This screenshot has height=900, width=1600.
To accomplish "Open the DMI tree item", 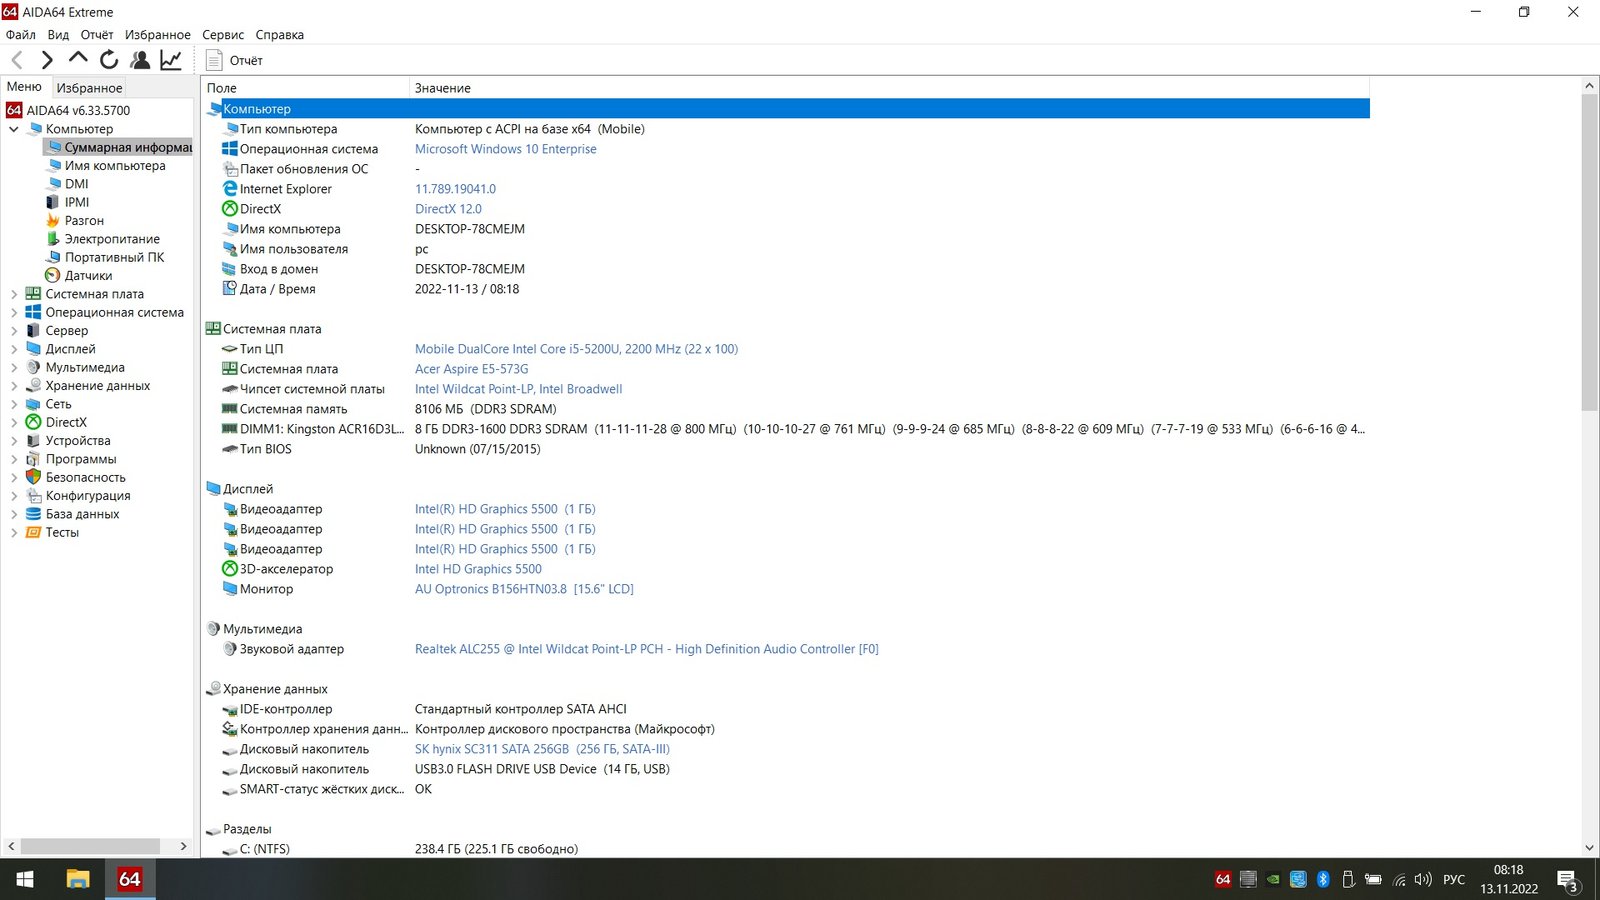I will (x=76, y=184).
